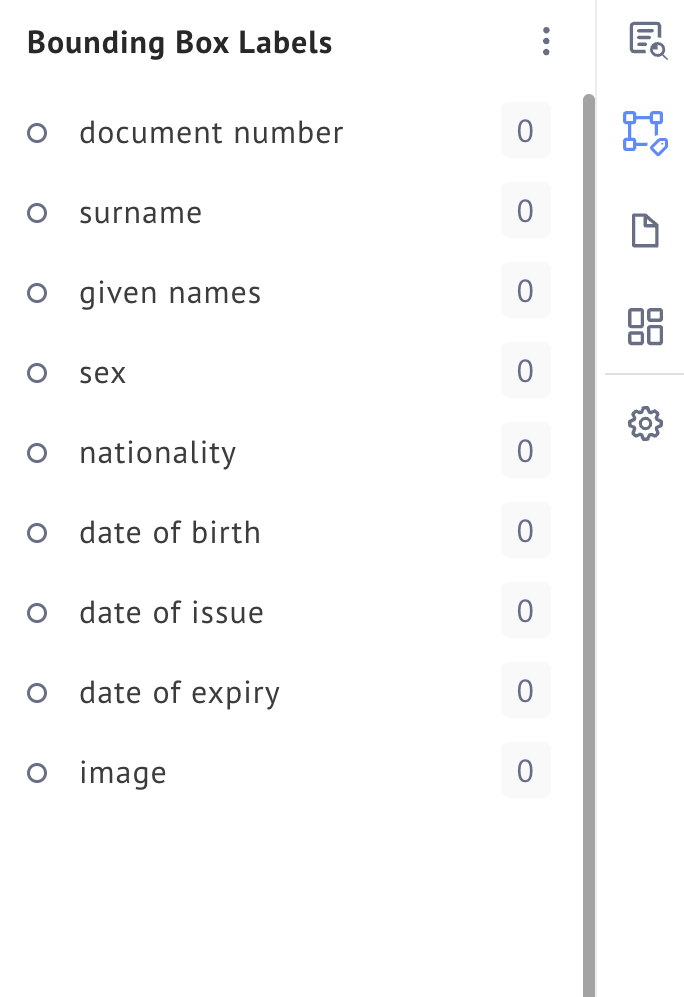Open the grid layout icon in sidebar
This screenshot has width=684, height=997.
click(x=645, y=326)
